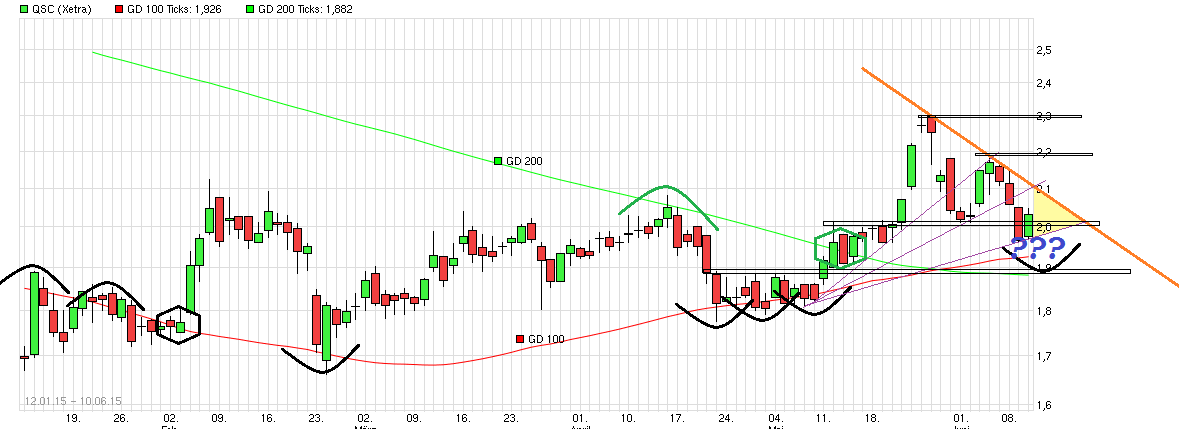This screenshot has width=1179, height=441.
Task: Click the '18.' date axis label
Action: [872, 419]
